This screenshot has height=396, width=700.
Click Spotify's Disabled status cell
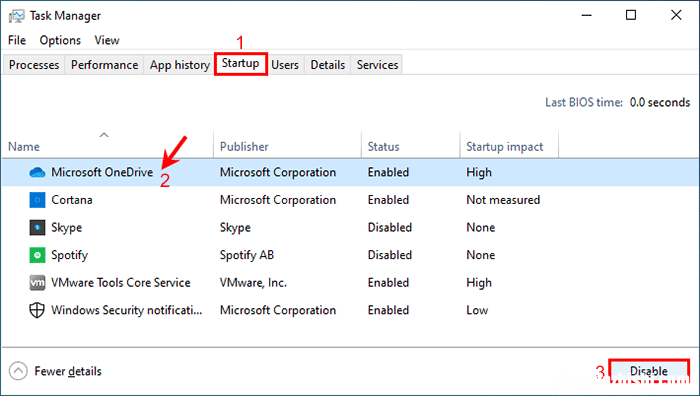pos(390,255)
